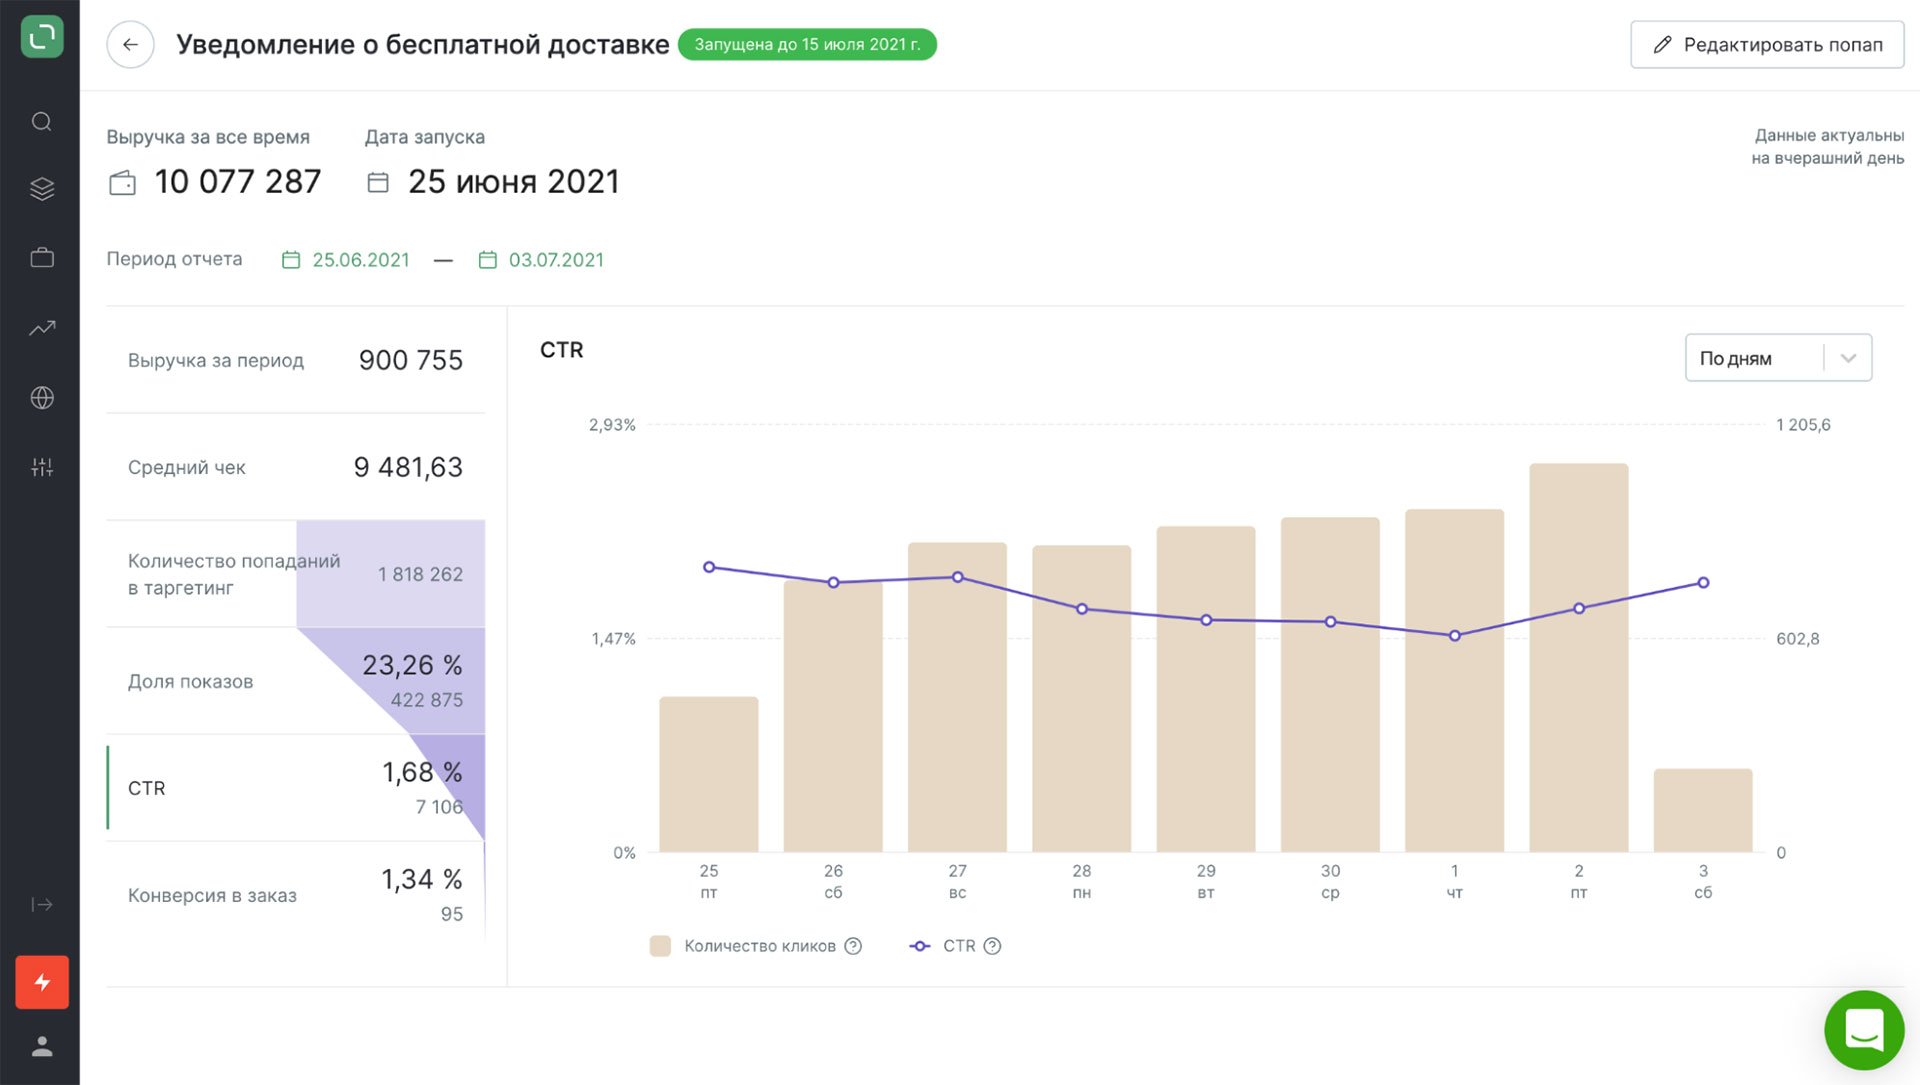
Task: Click the 2,93% axis label
Action: pos(612,425)
